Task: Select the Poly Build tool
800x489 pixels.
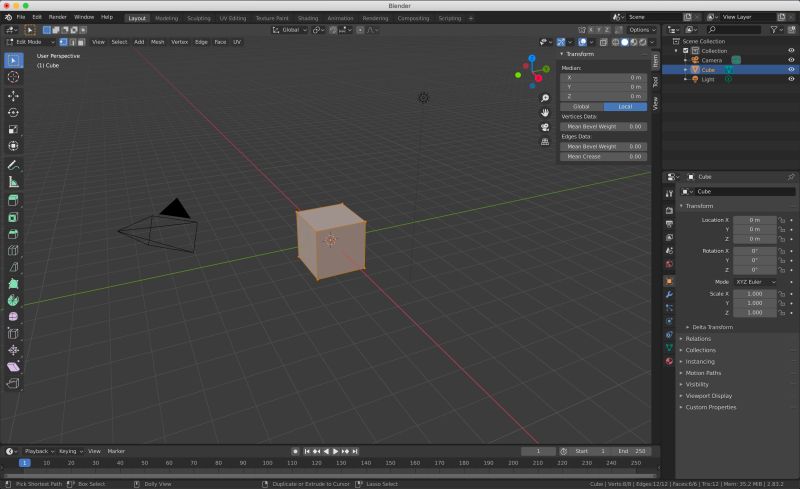Action: click(x=13, y=284)
